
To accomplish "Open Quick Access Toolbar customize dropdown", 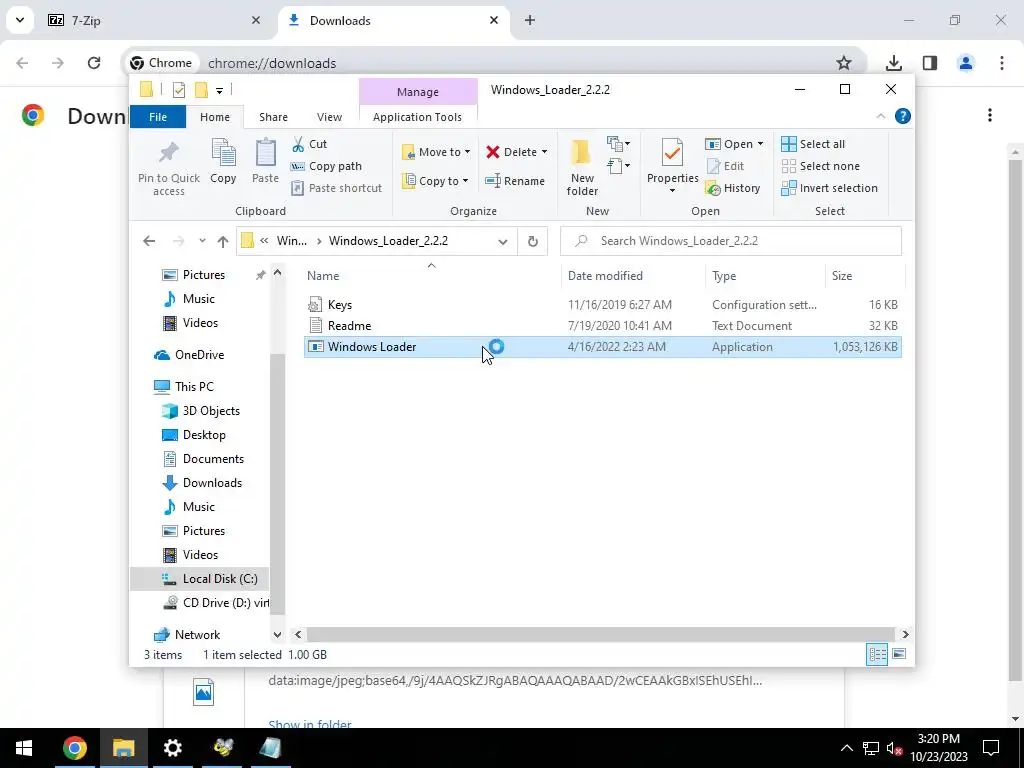I will point(219,90).
